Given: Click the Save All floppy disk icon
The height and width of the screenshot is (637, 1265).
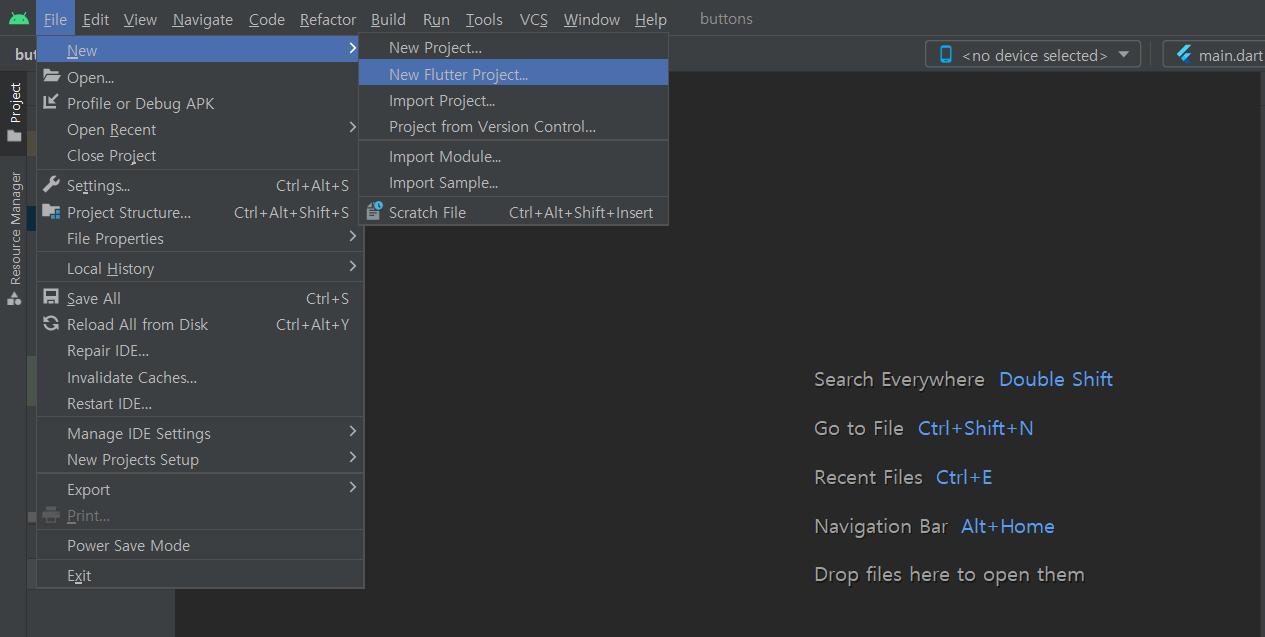Looking at the screenshot, I should click(51, 297).
